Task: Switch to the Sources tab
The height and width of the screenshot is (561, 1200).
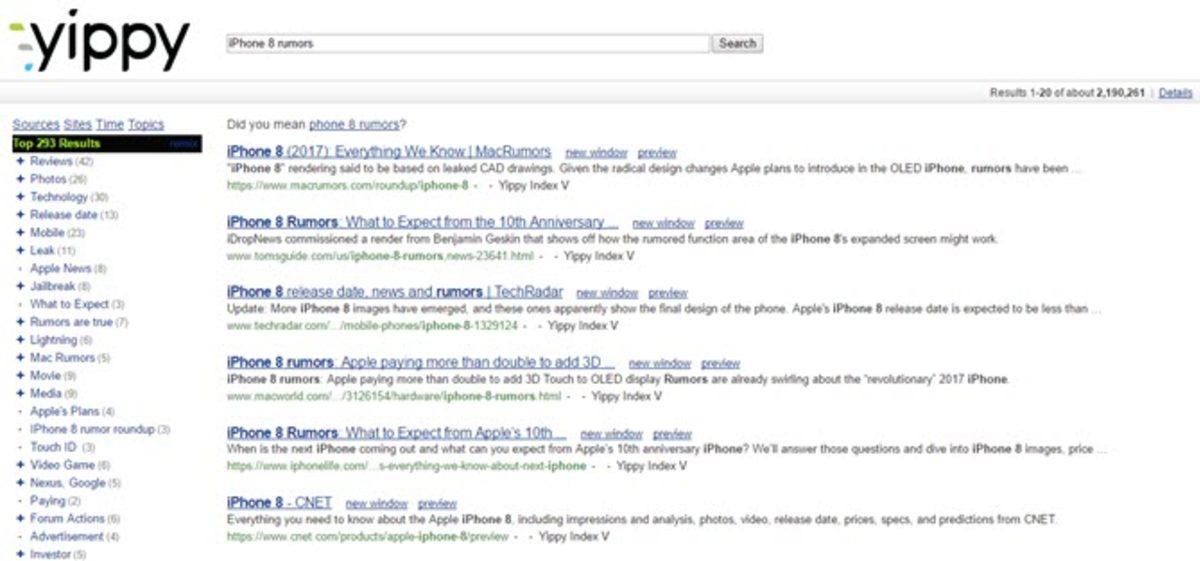Action: tap(36, 124)
